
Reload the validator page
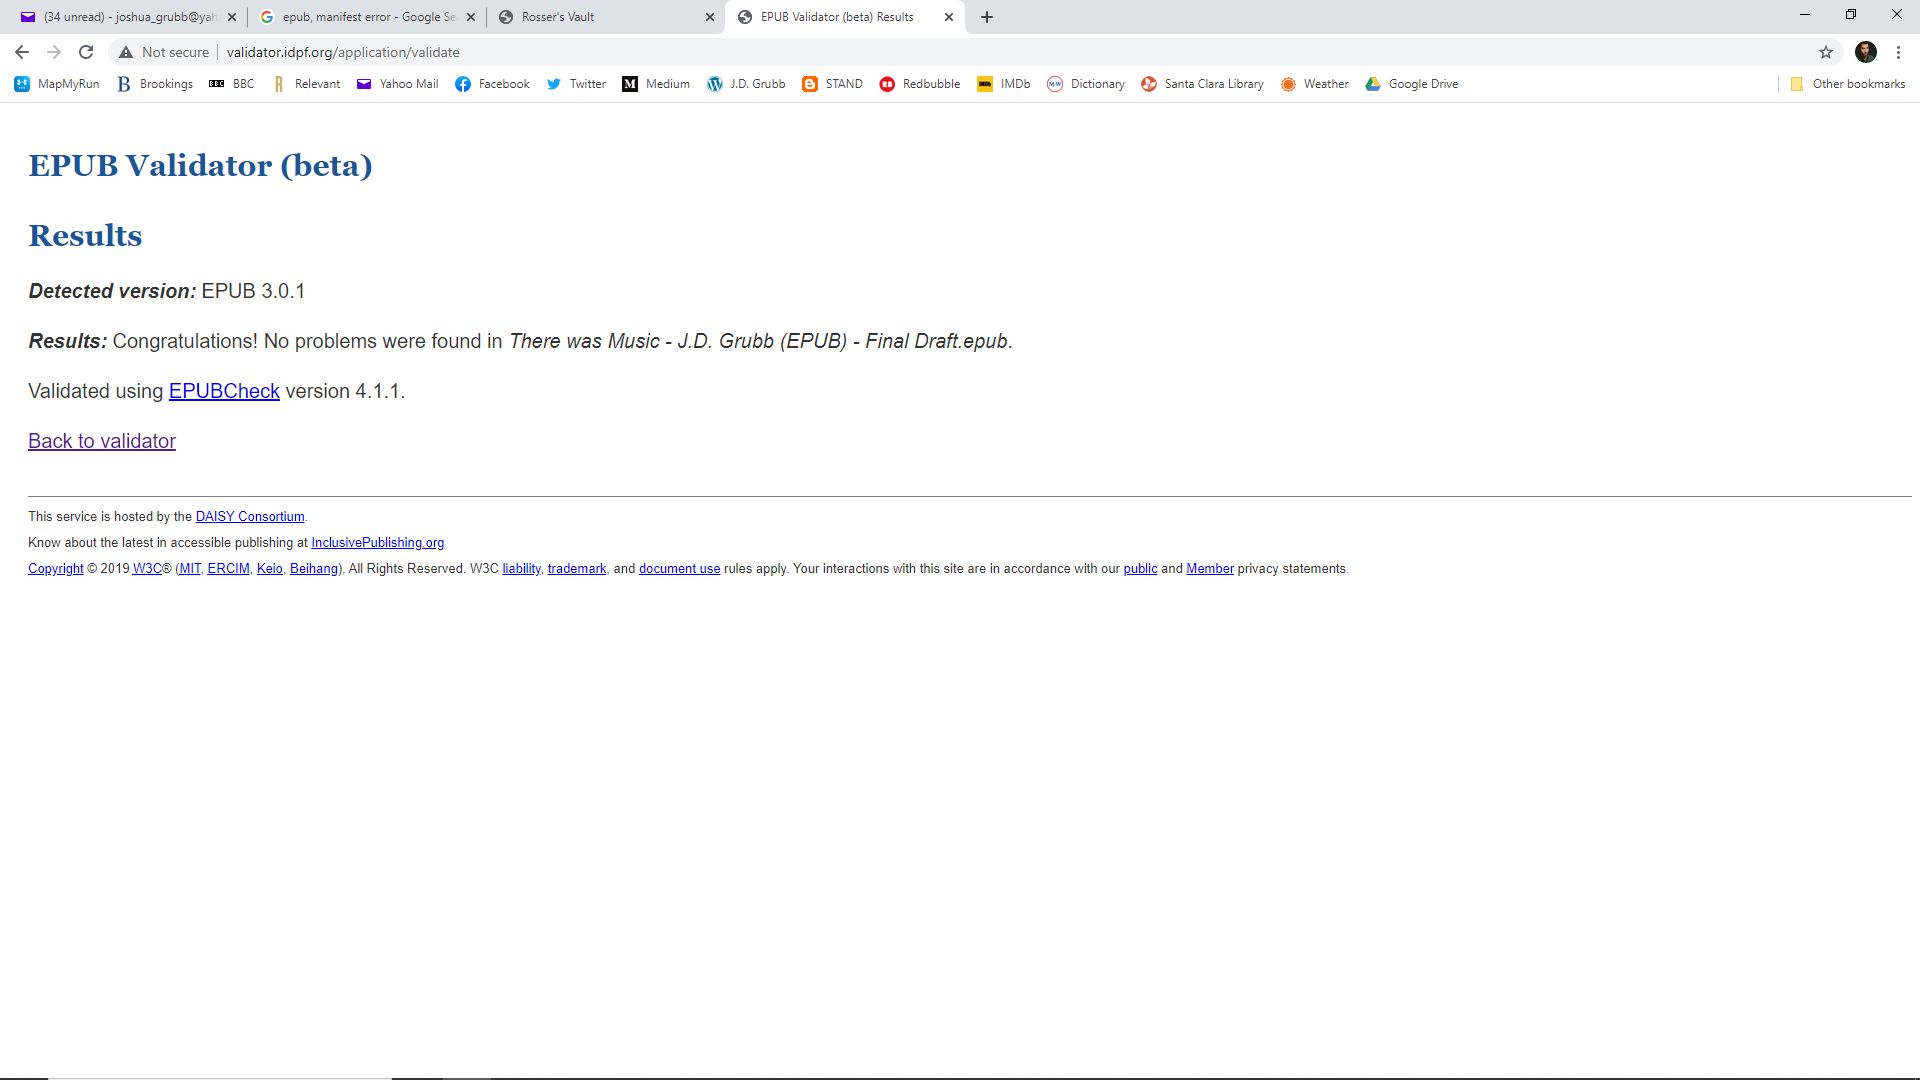[x=86, y=52]
